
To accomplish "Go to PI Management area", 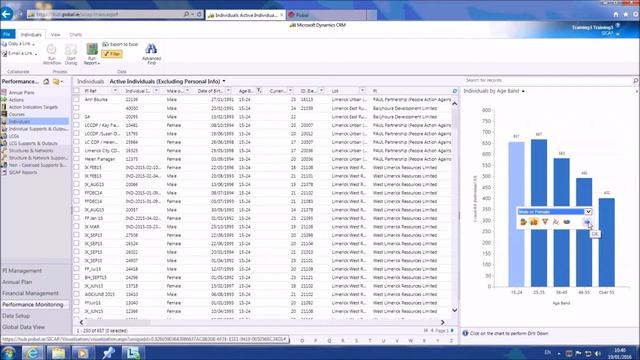I will point(22,271).
